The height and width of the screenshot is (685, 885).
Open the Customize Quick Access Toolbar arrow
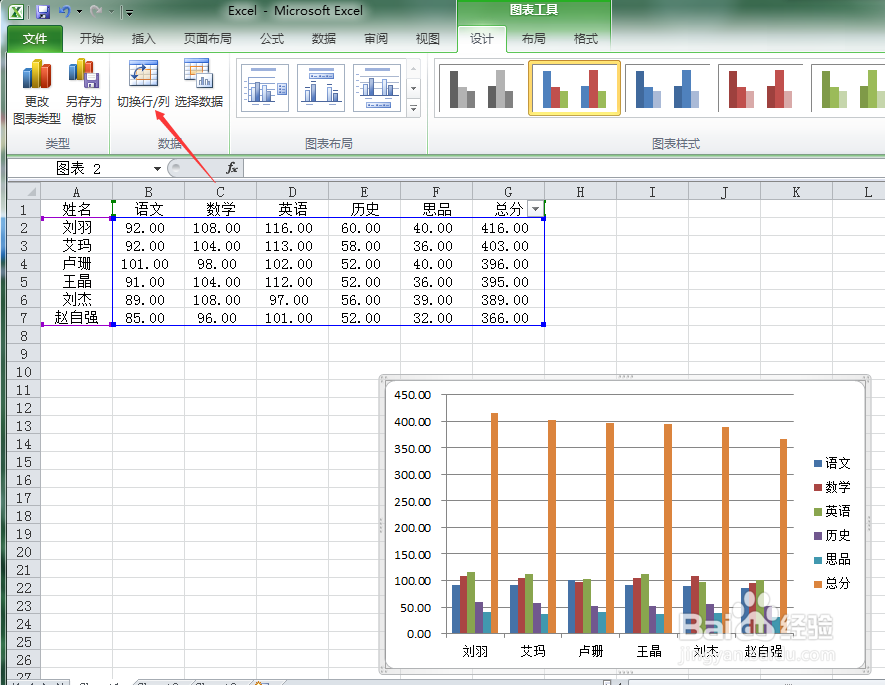coord(129,12)
